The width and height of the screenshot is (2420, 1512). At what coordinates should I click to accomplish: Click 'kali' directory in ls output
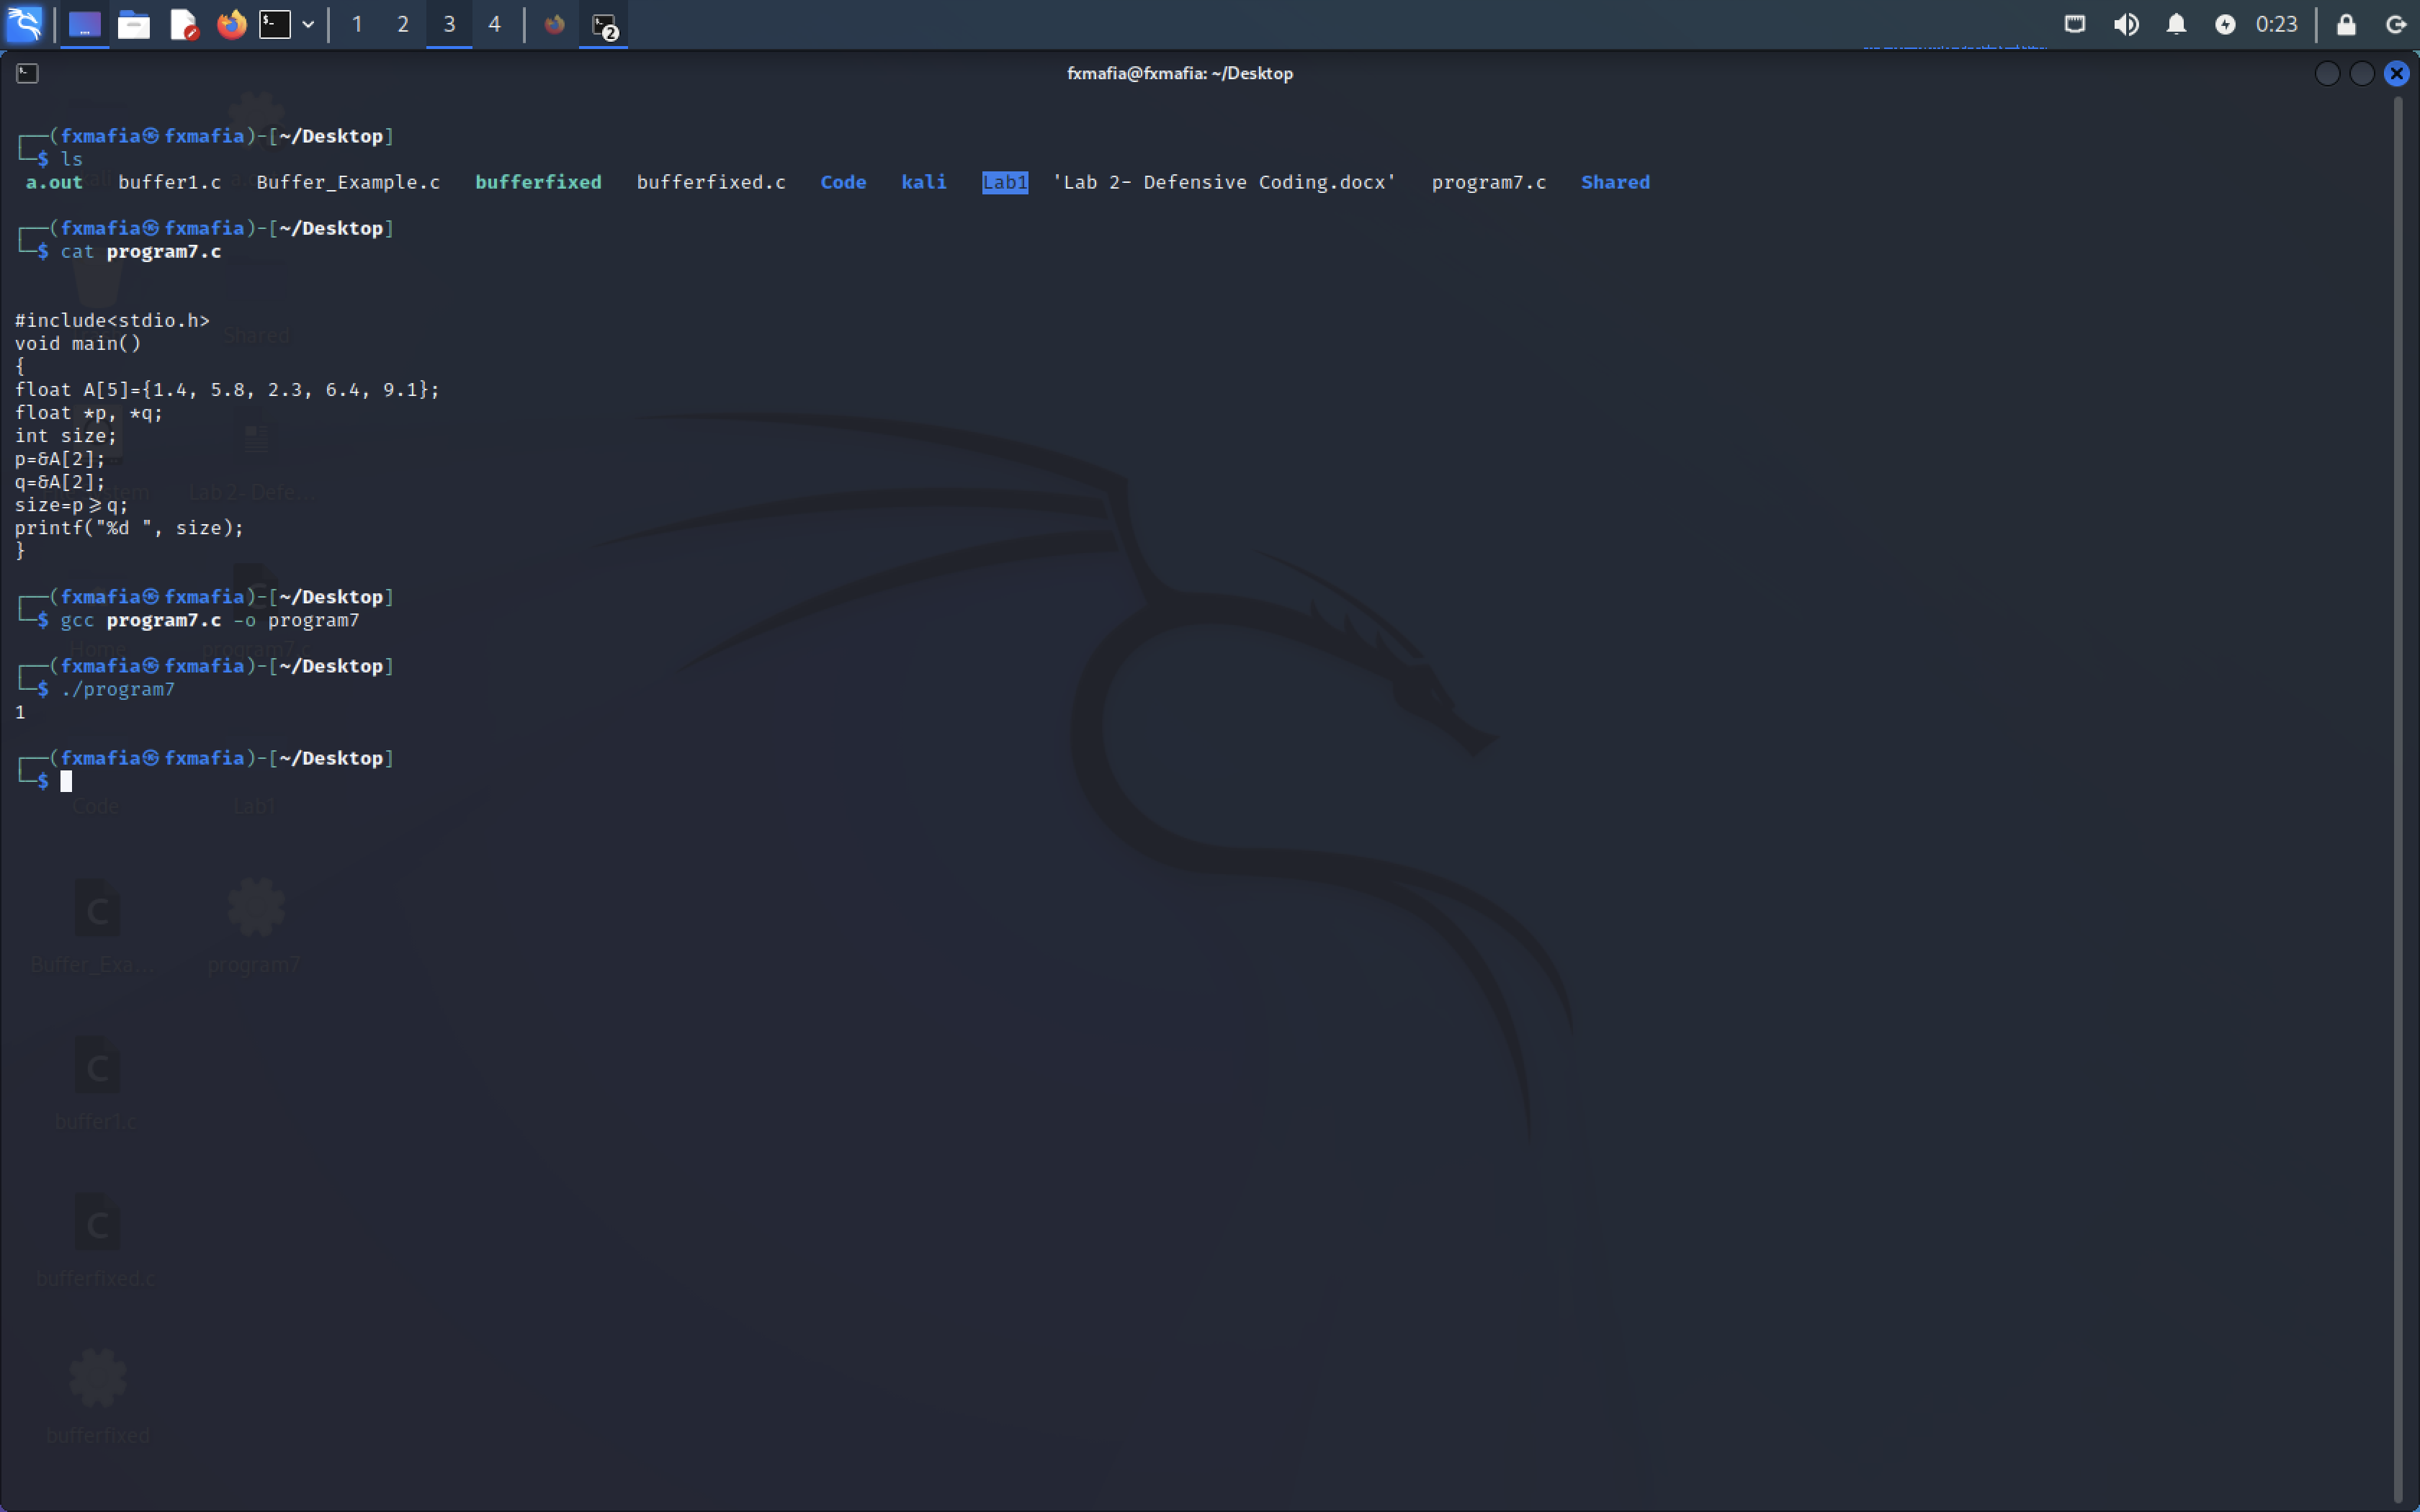924,182
